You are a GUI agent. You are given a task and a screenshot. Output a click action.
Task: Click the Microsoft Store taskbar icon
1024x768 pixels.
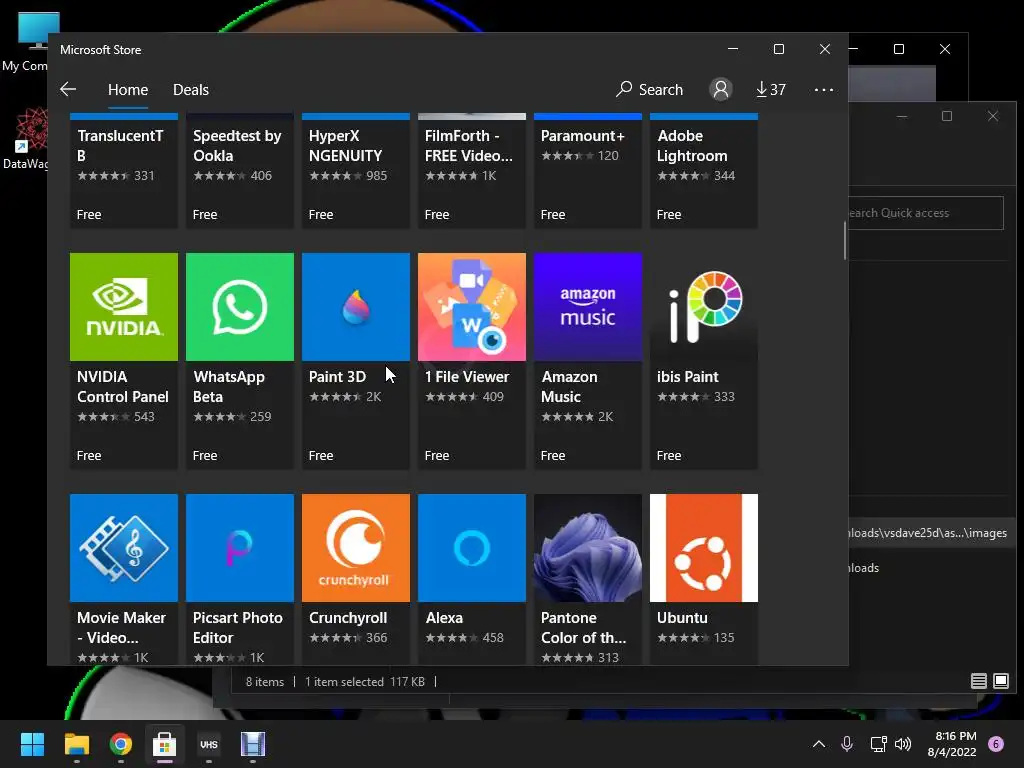coord(165,744)
